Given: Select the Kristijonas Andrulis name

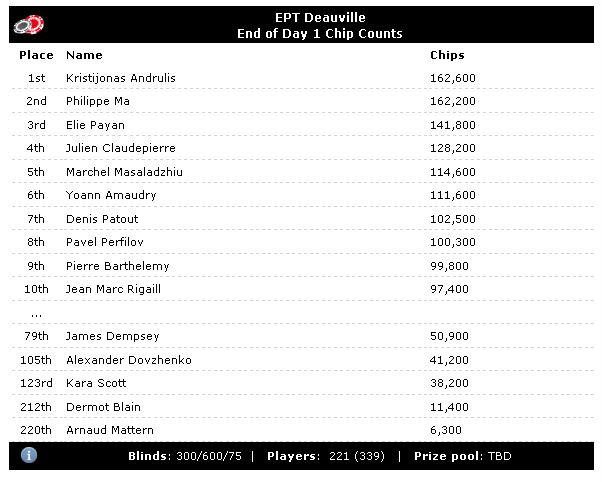Looking at the screenshot, I should [121, 78].
